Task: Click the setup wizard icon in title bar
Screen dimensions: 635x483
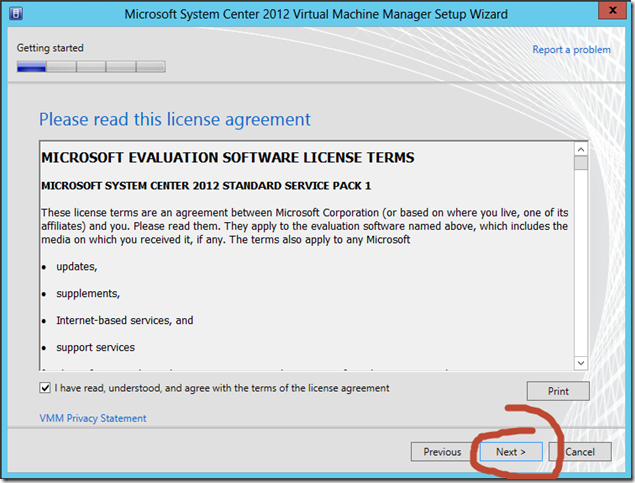Action: pos(16,13)
